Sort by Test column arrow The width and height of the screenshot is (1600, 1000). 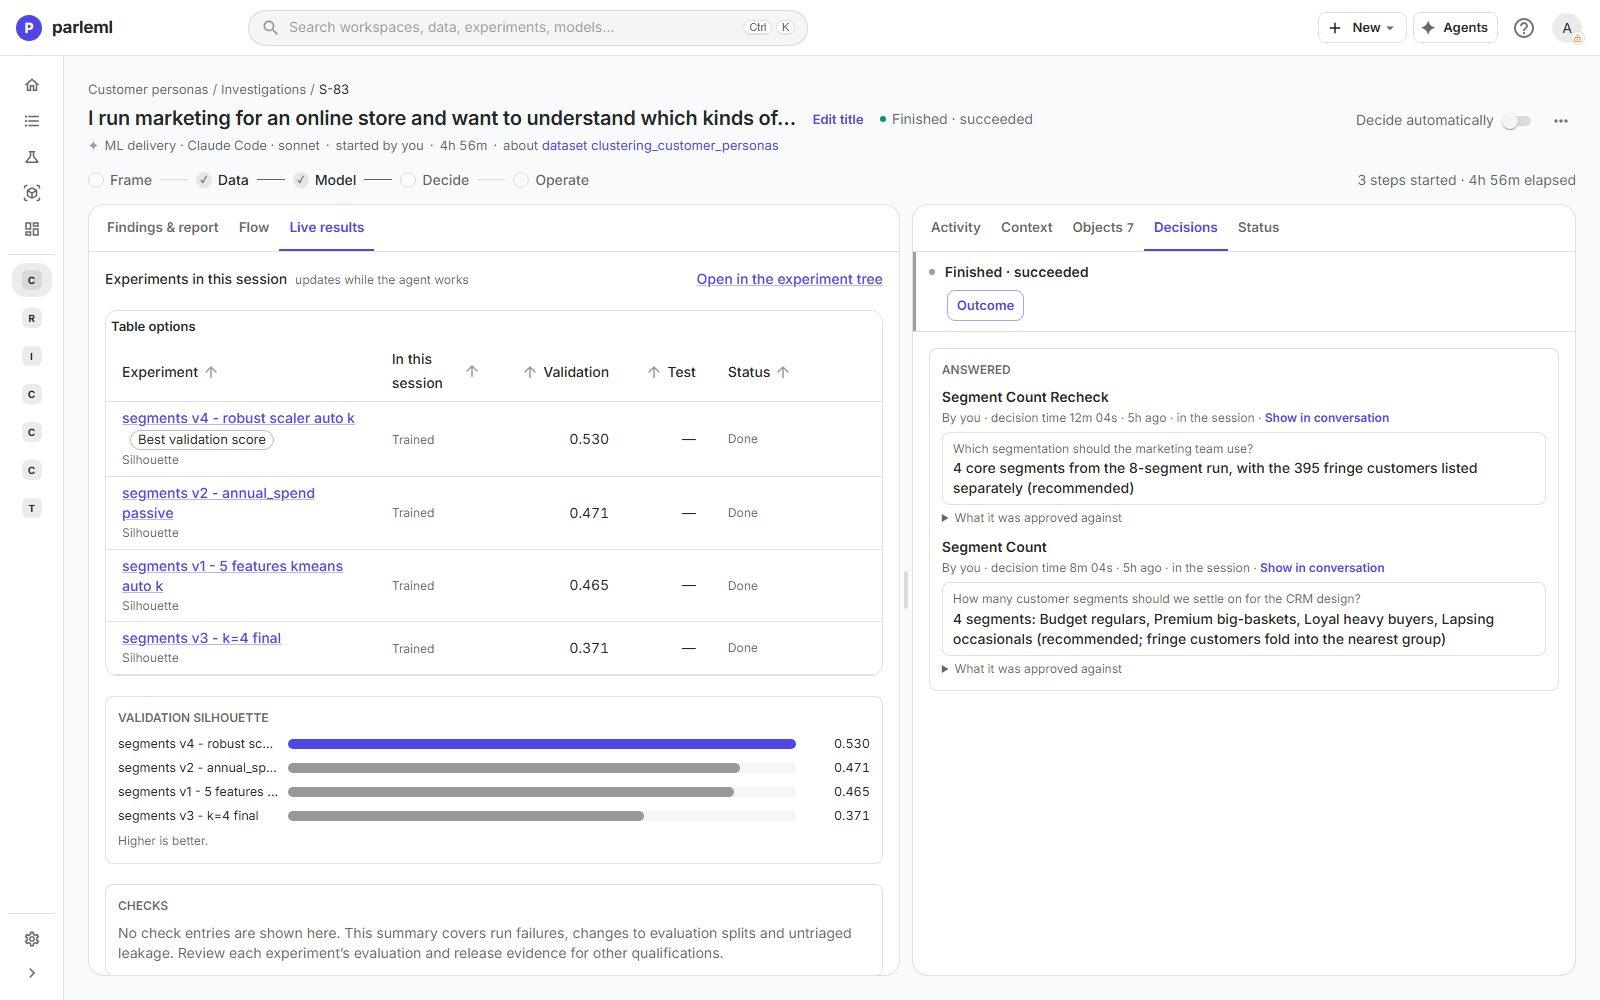653,372
